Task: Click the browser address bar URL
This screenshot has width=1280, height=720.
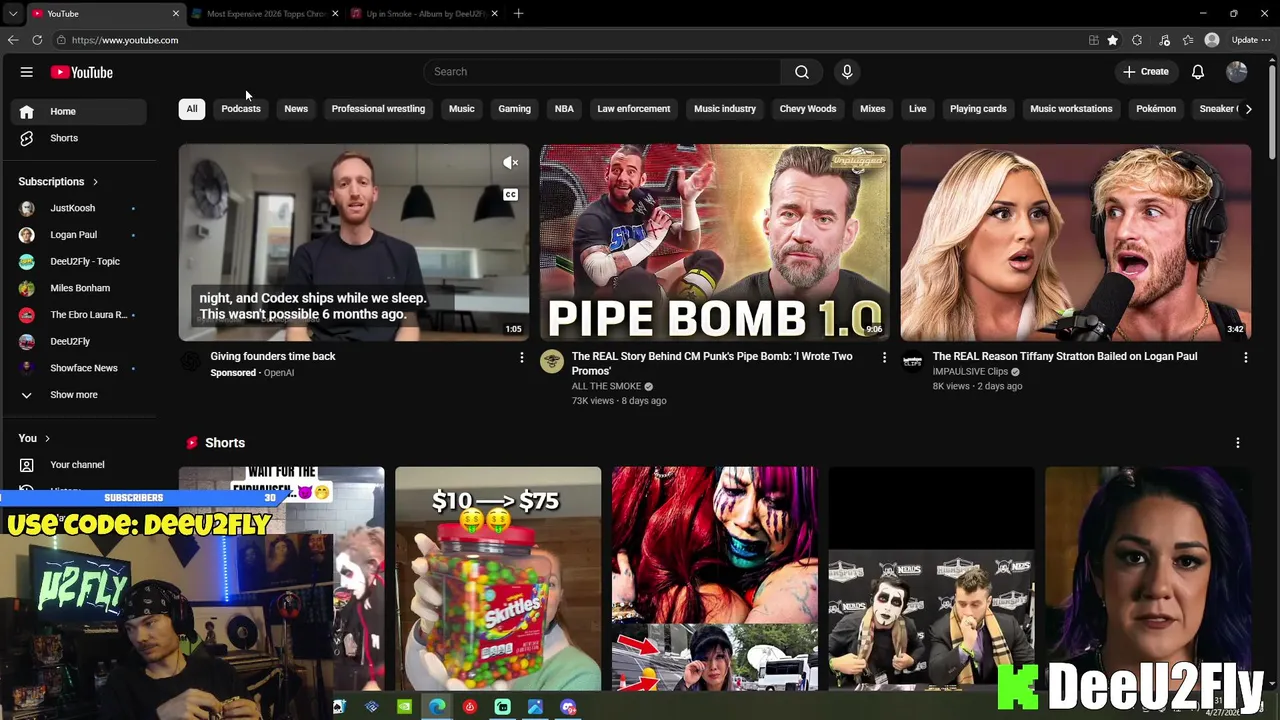Action: coord(125,40)
